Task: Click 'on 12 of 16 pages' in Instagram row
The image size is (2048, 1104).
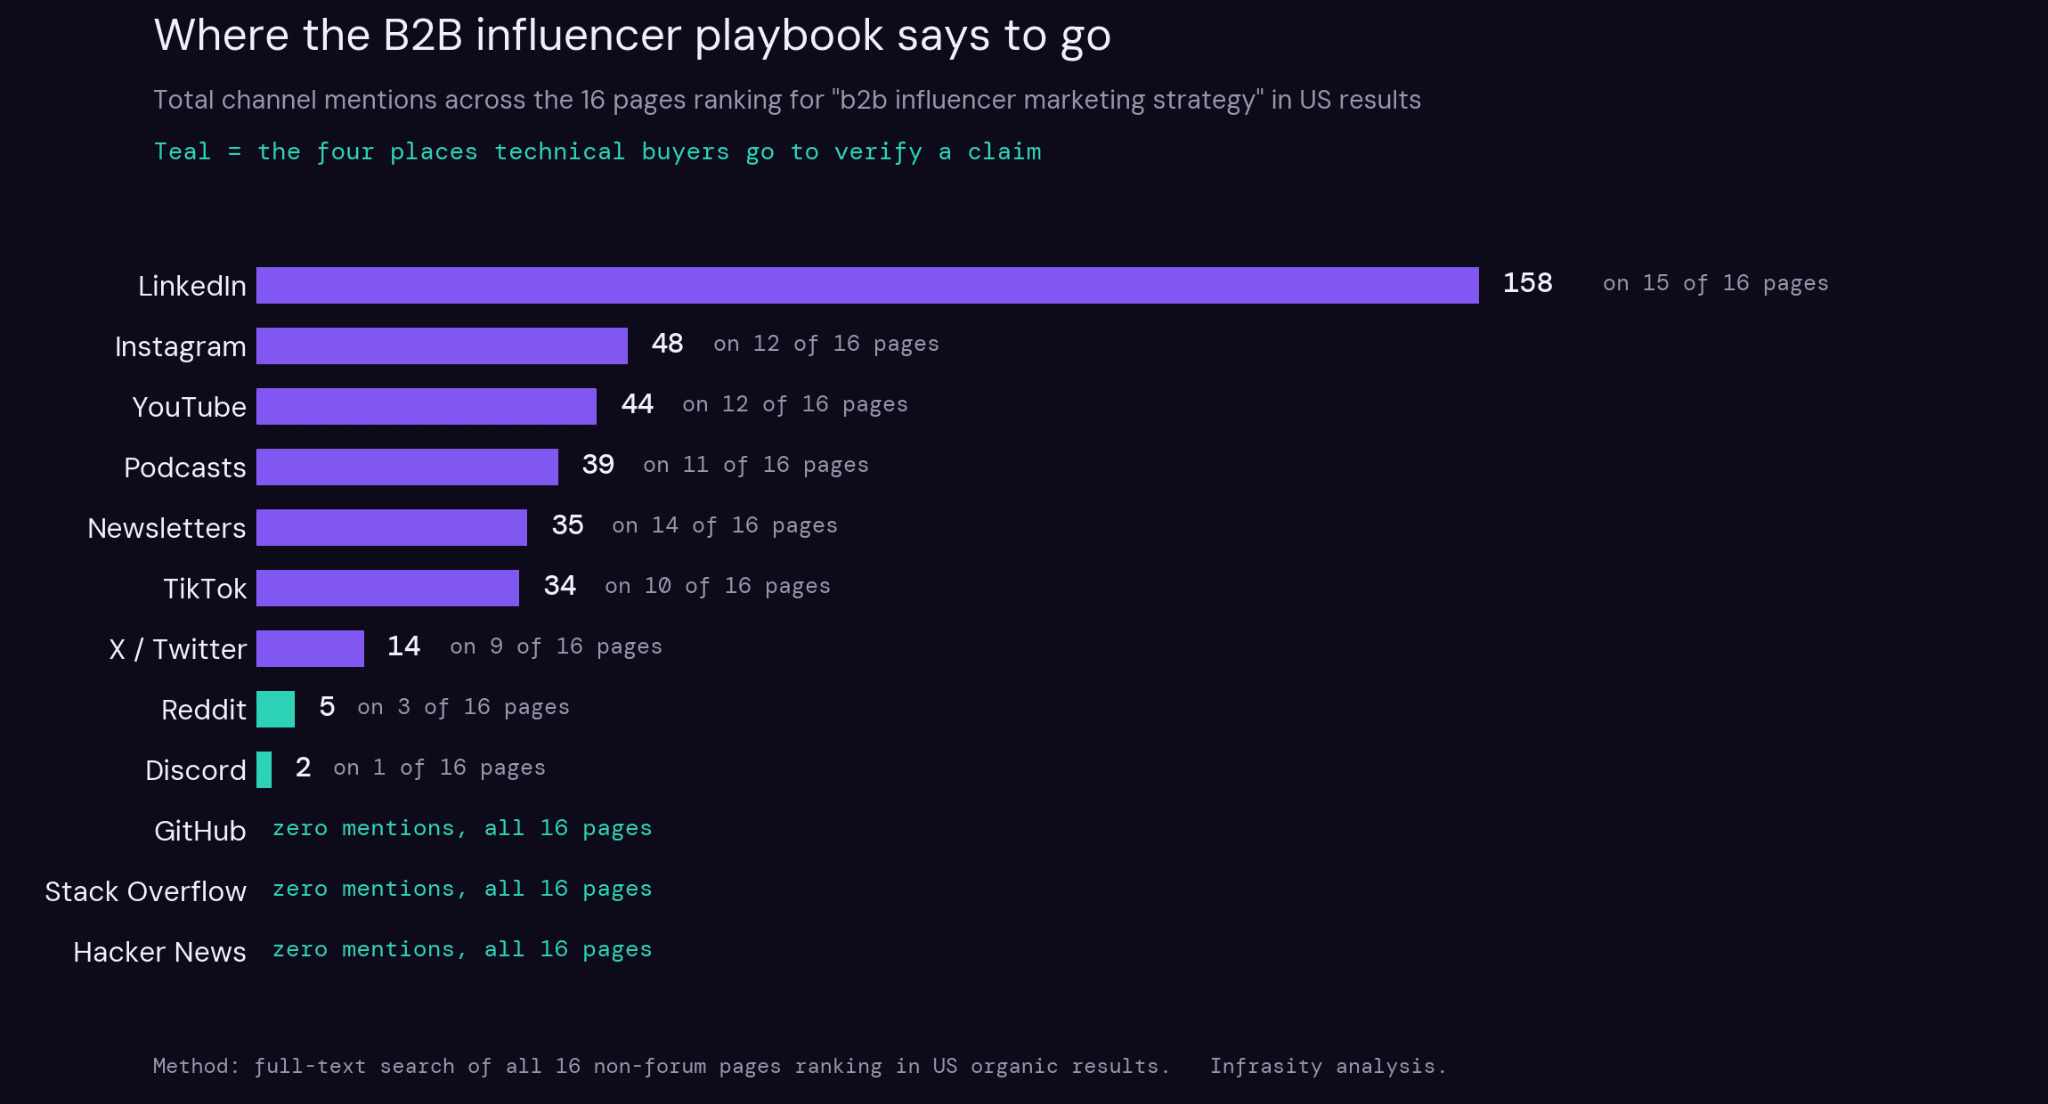Action: pos(826,345)
